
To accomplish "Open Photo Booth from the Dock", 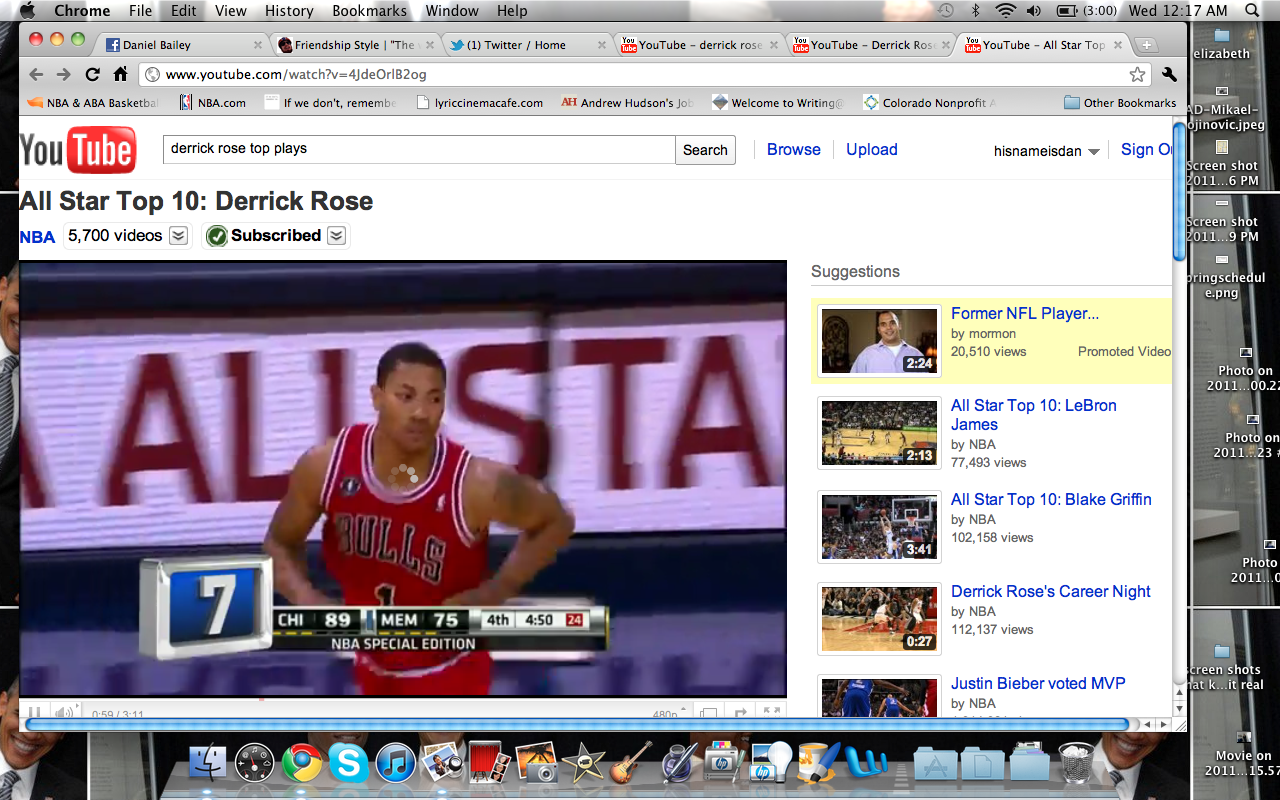I will 489,764.
